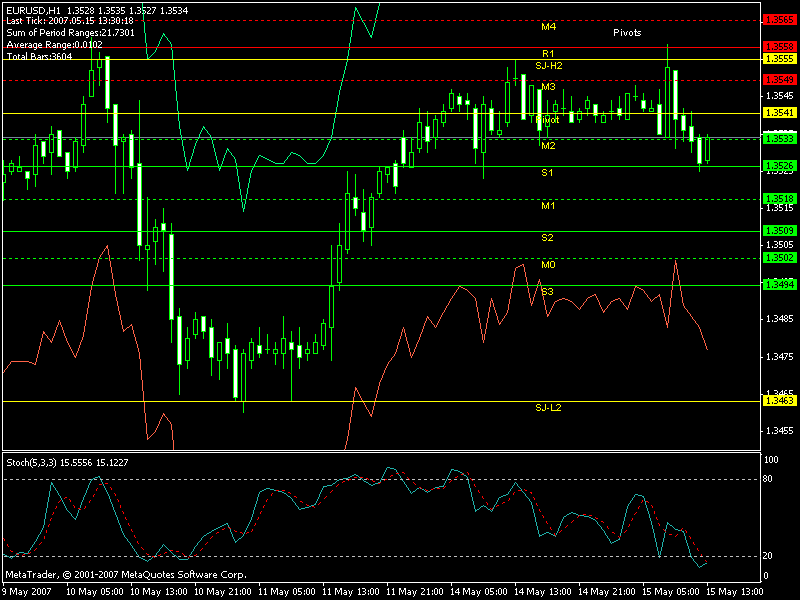This screenshot has width=800, height=600.
Task: Click the S2 support label
Action: click(x=548, y=238)
